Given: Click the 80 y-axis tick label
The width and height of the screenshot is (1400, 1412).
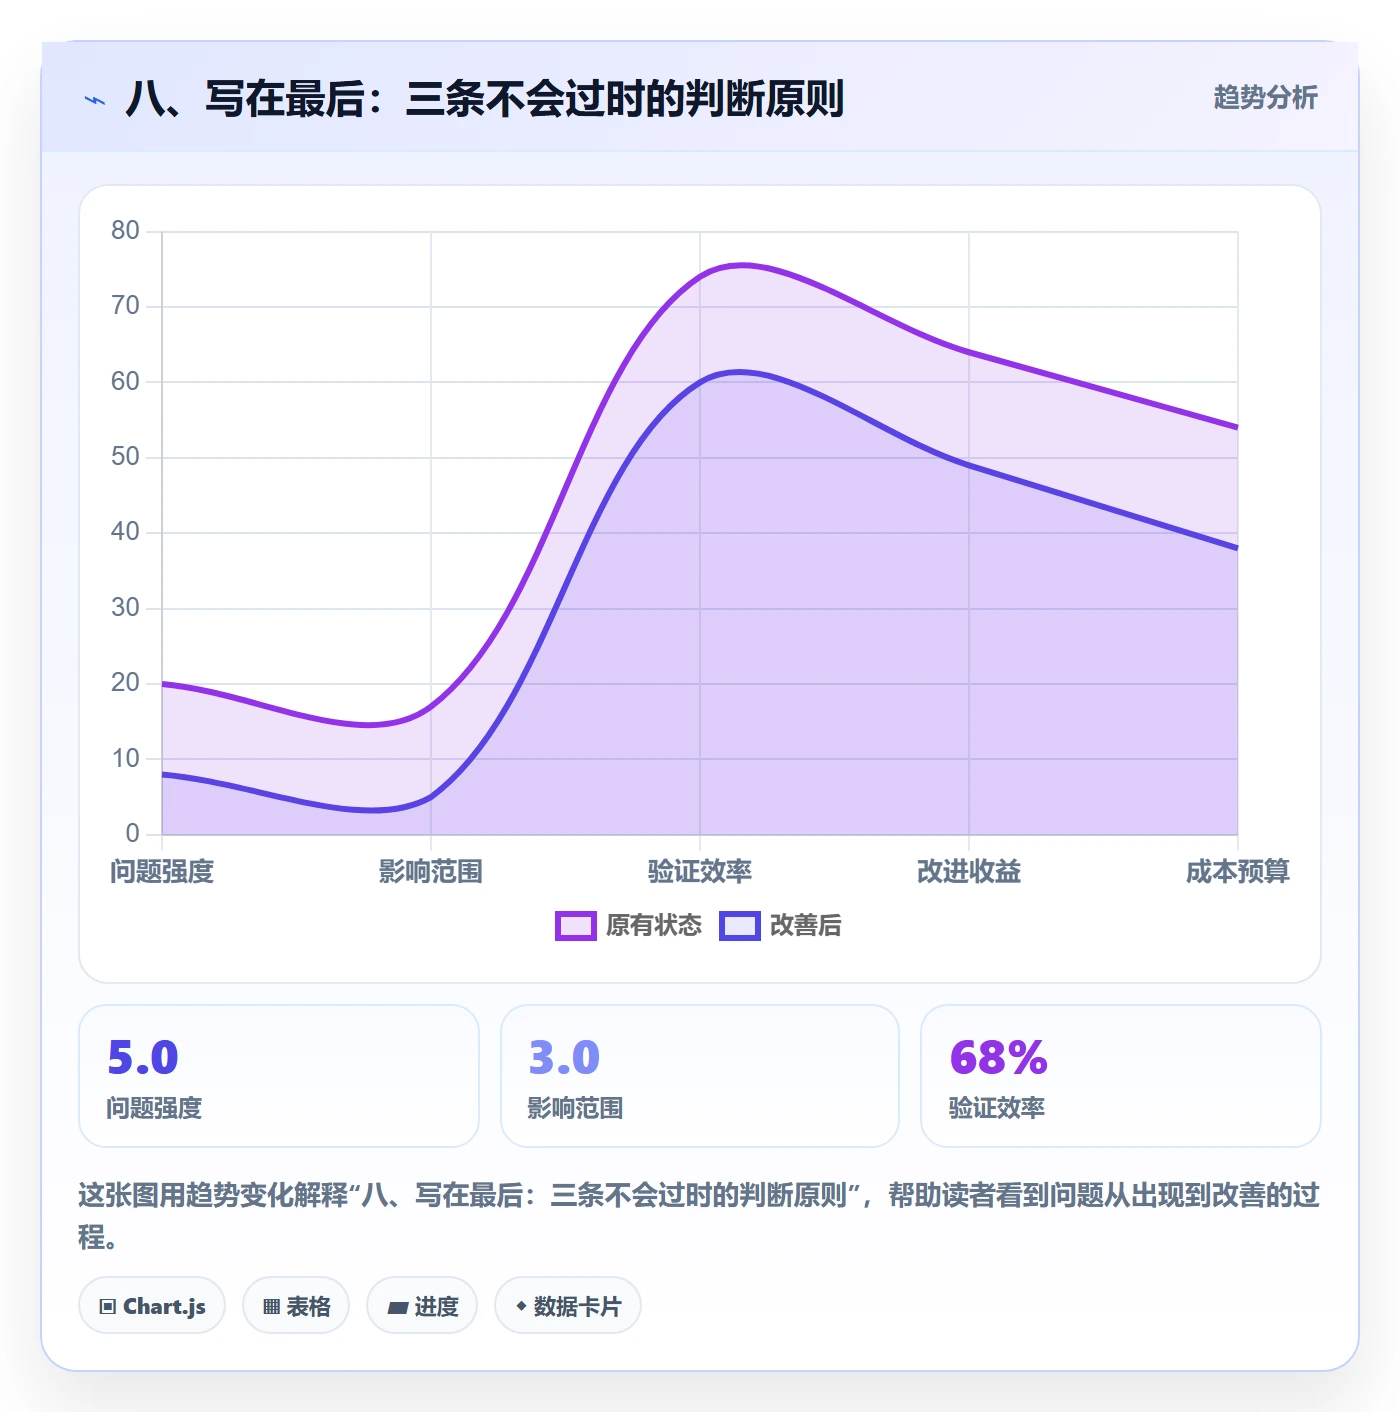Looking at the screenshot, I should 125,231.
